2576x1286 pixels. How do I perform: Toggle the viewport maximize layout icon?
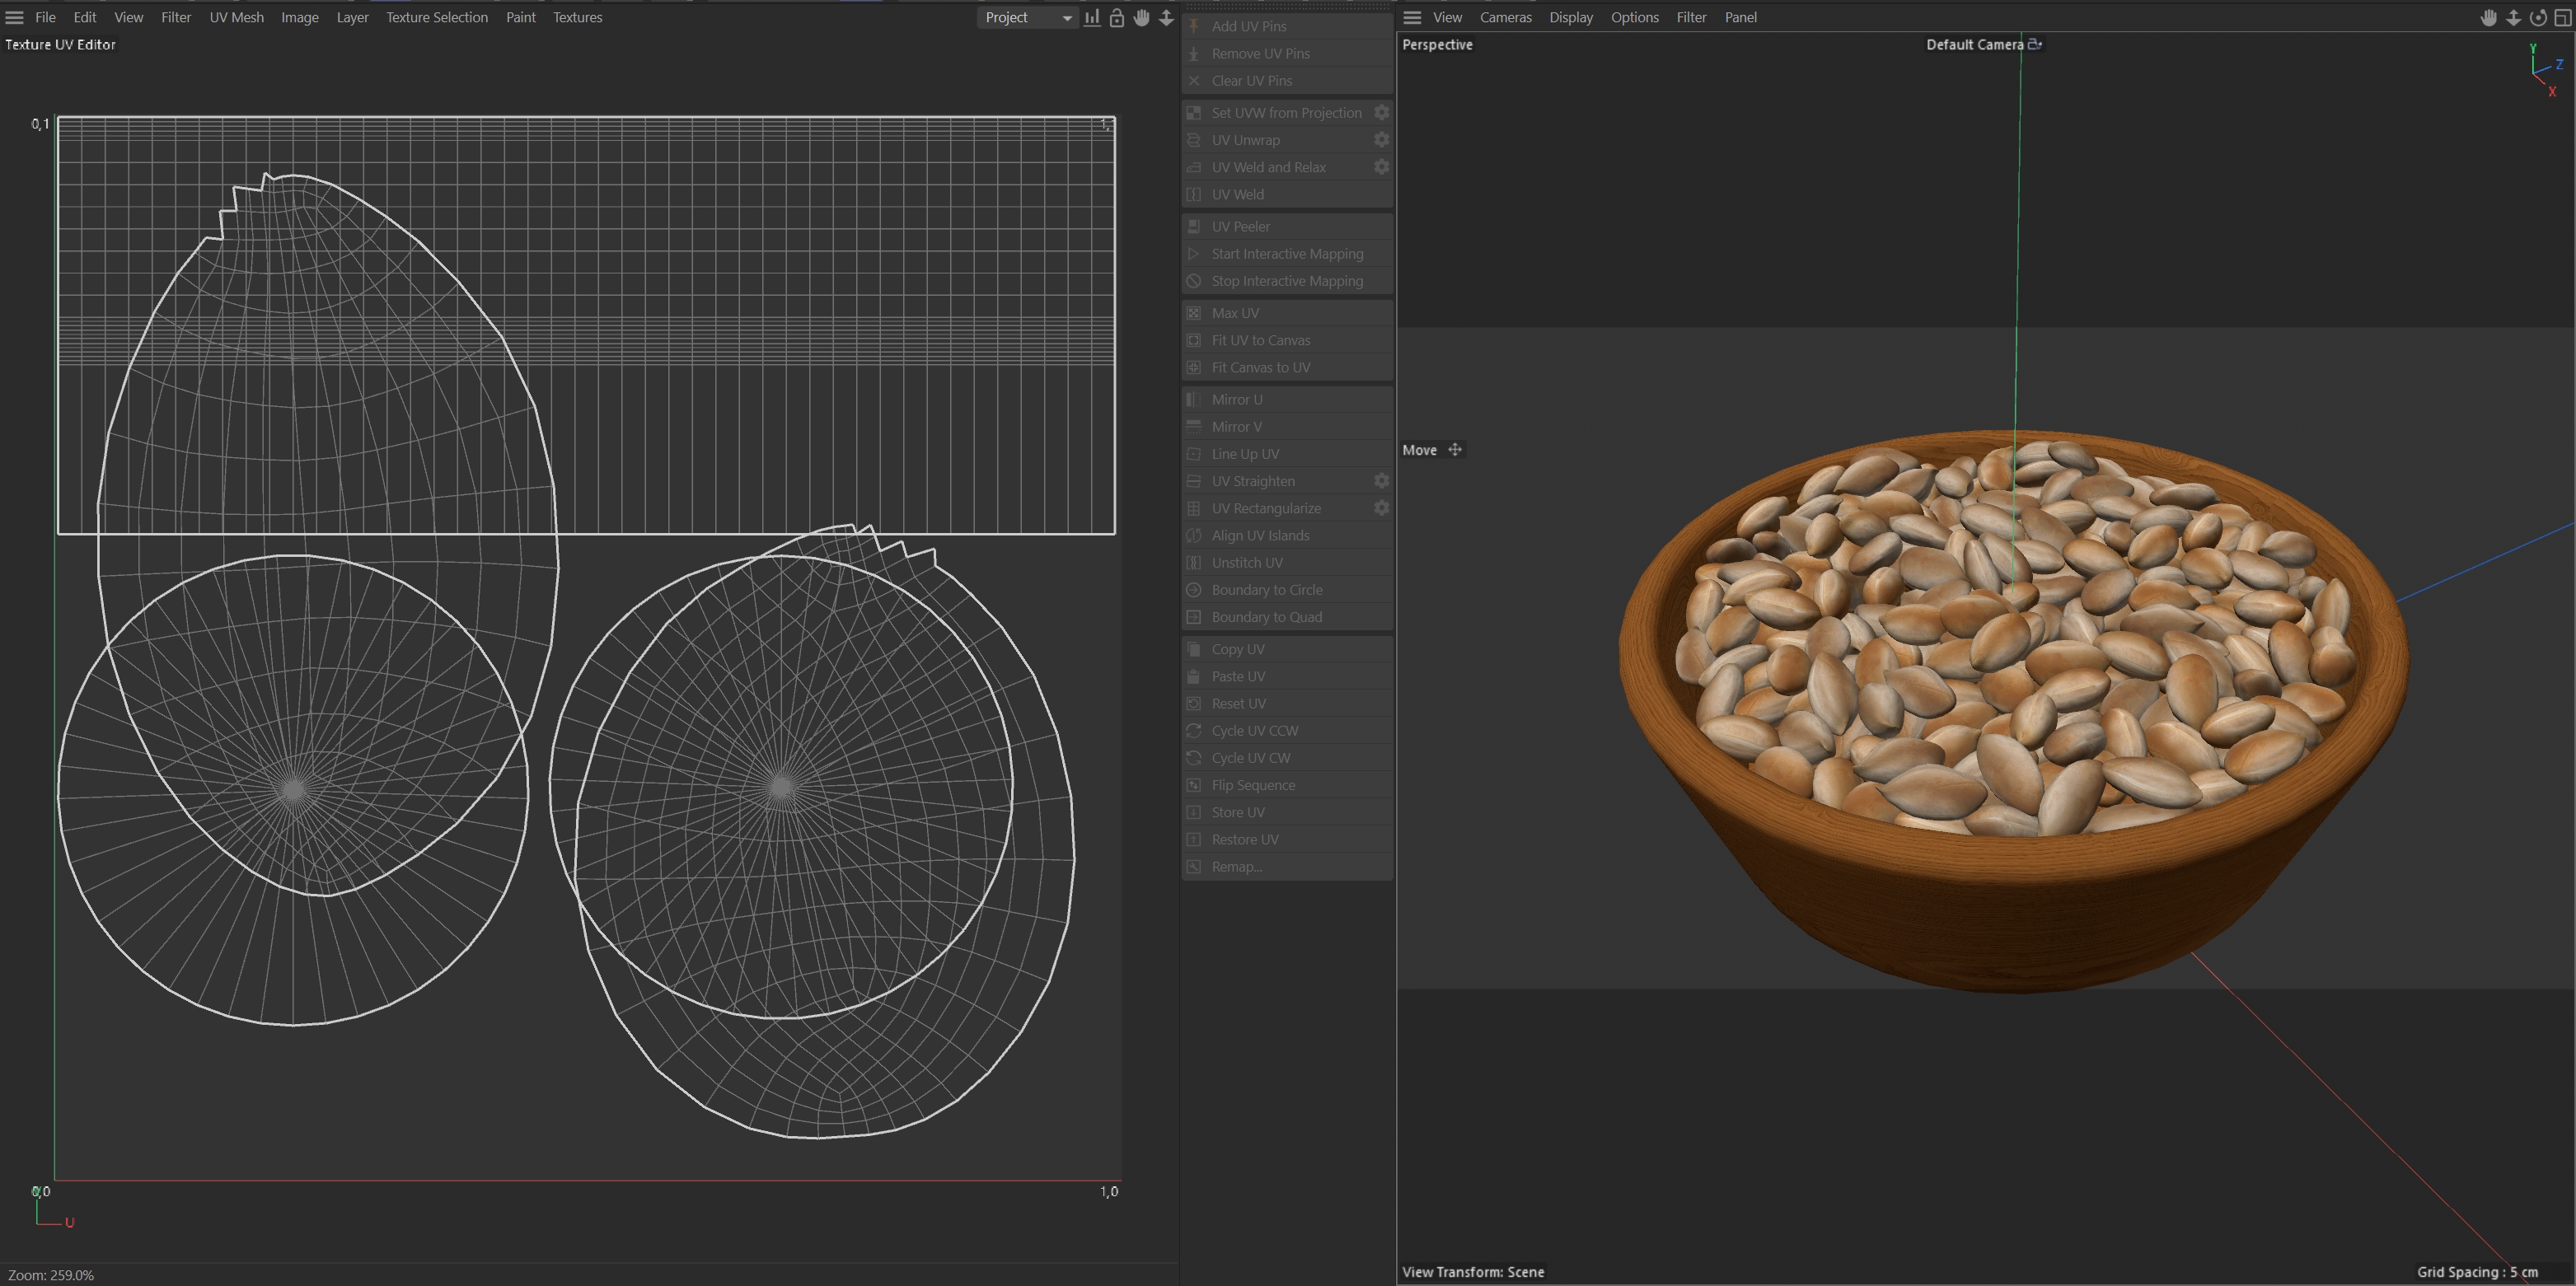pyautogui.click(x=2563, y=18)
